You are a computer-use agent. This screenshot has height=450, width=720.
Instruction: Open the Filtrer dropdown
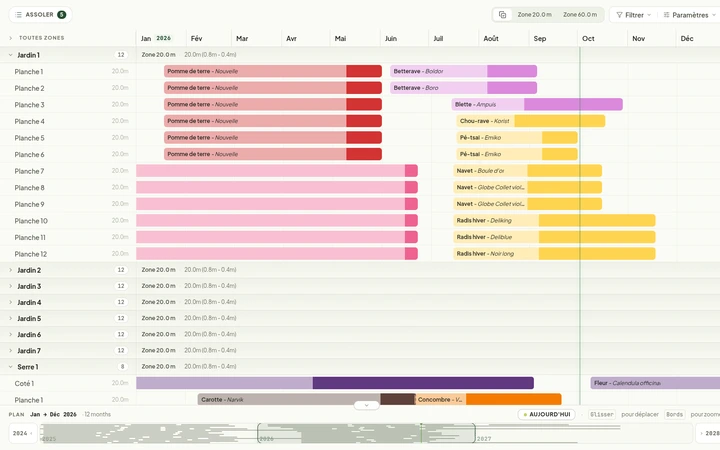click(x=633, y=15)
